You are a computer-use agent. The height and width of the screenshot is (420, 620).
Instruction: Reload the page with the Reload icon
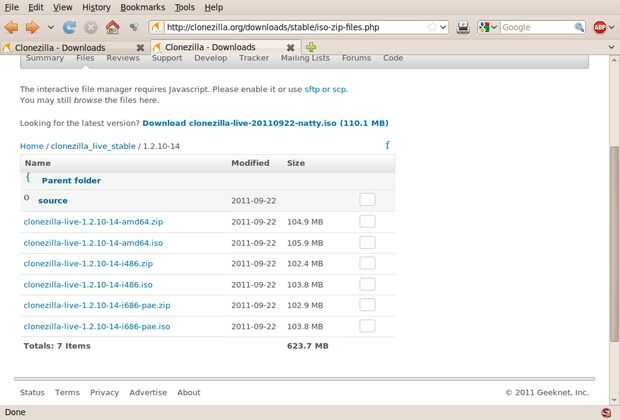70,27
